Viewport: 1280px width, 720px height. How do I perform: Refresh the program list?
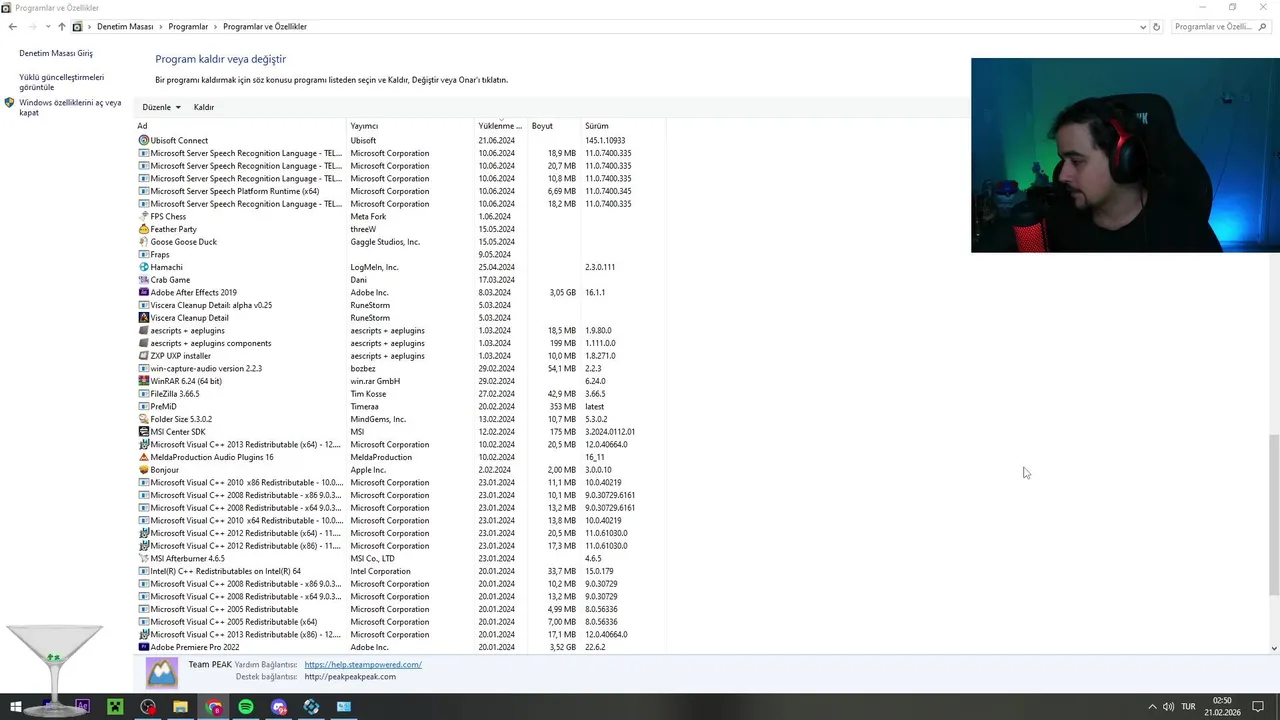pos(1157,27)
